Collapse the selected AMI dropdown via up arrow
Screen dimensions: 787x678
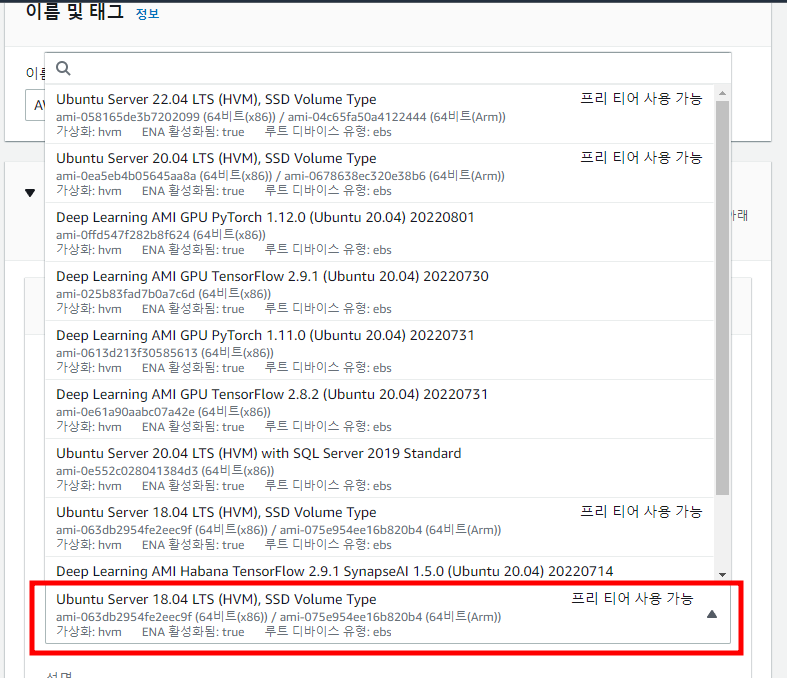click(712, 614)
